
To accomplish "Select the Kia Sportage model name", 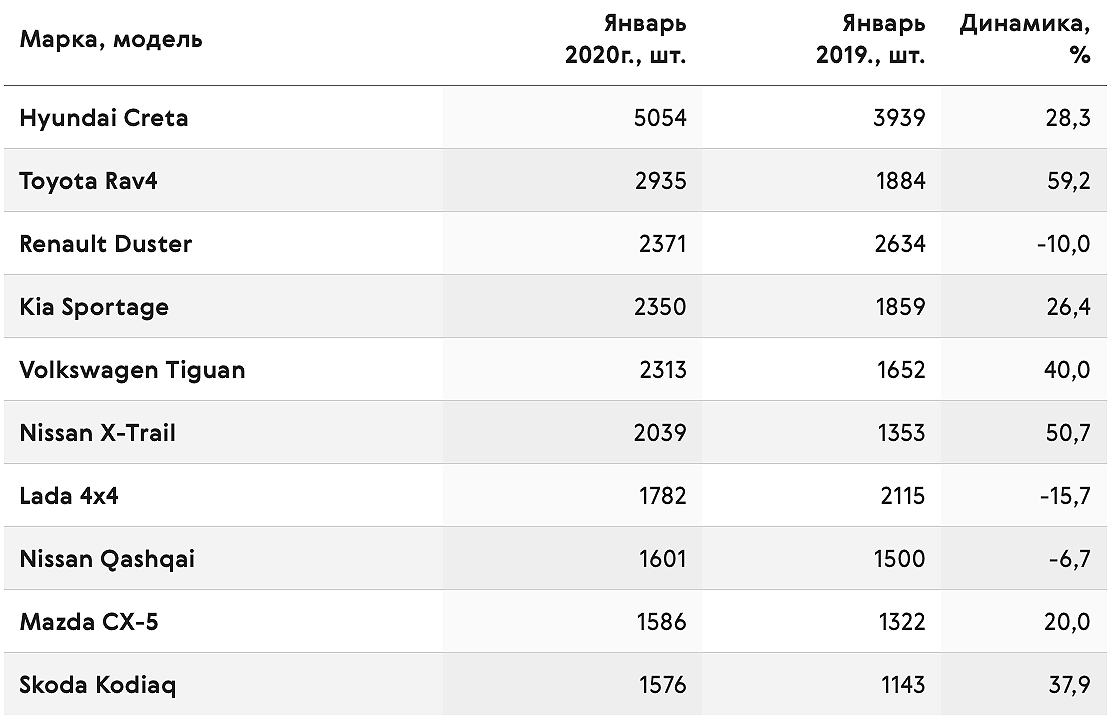I will click(94, 307).
